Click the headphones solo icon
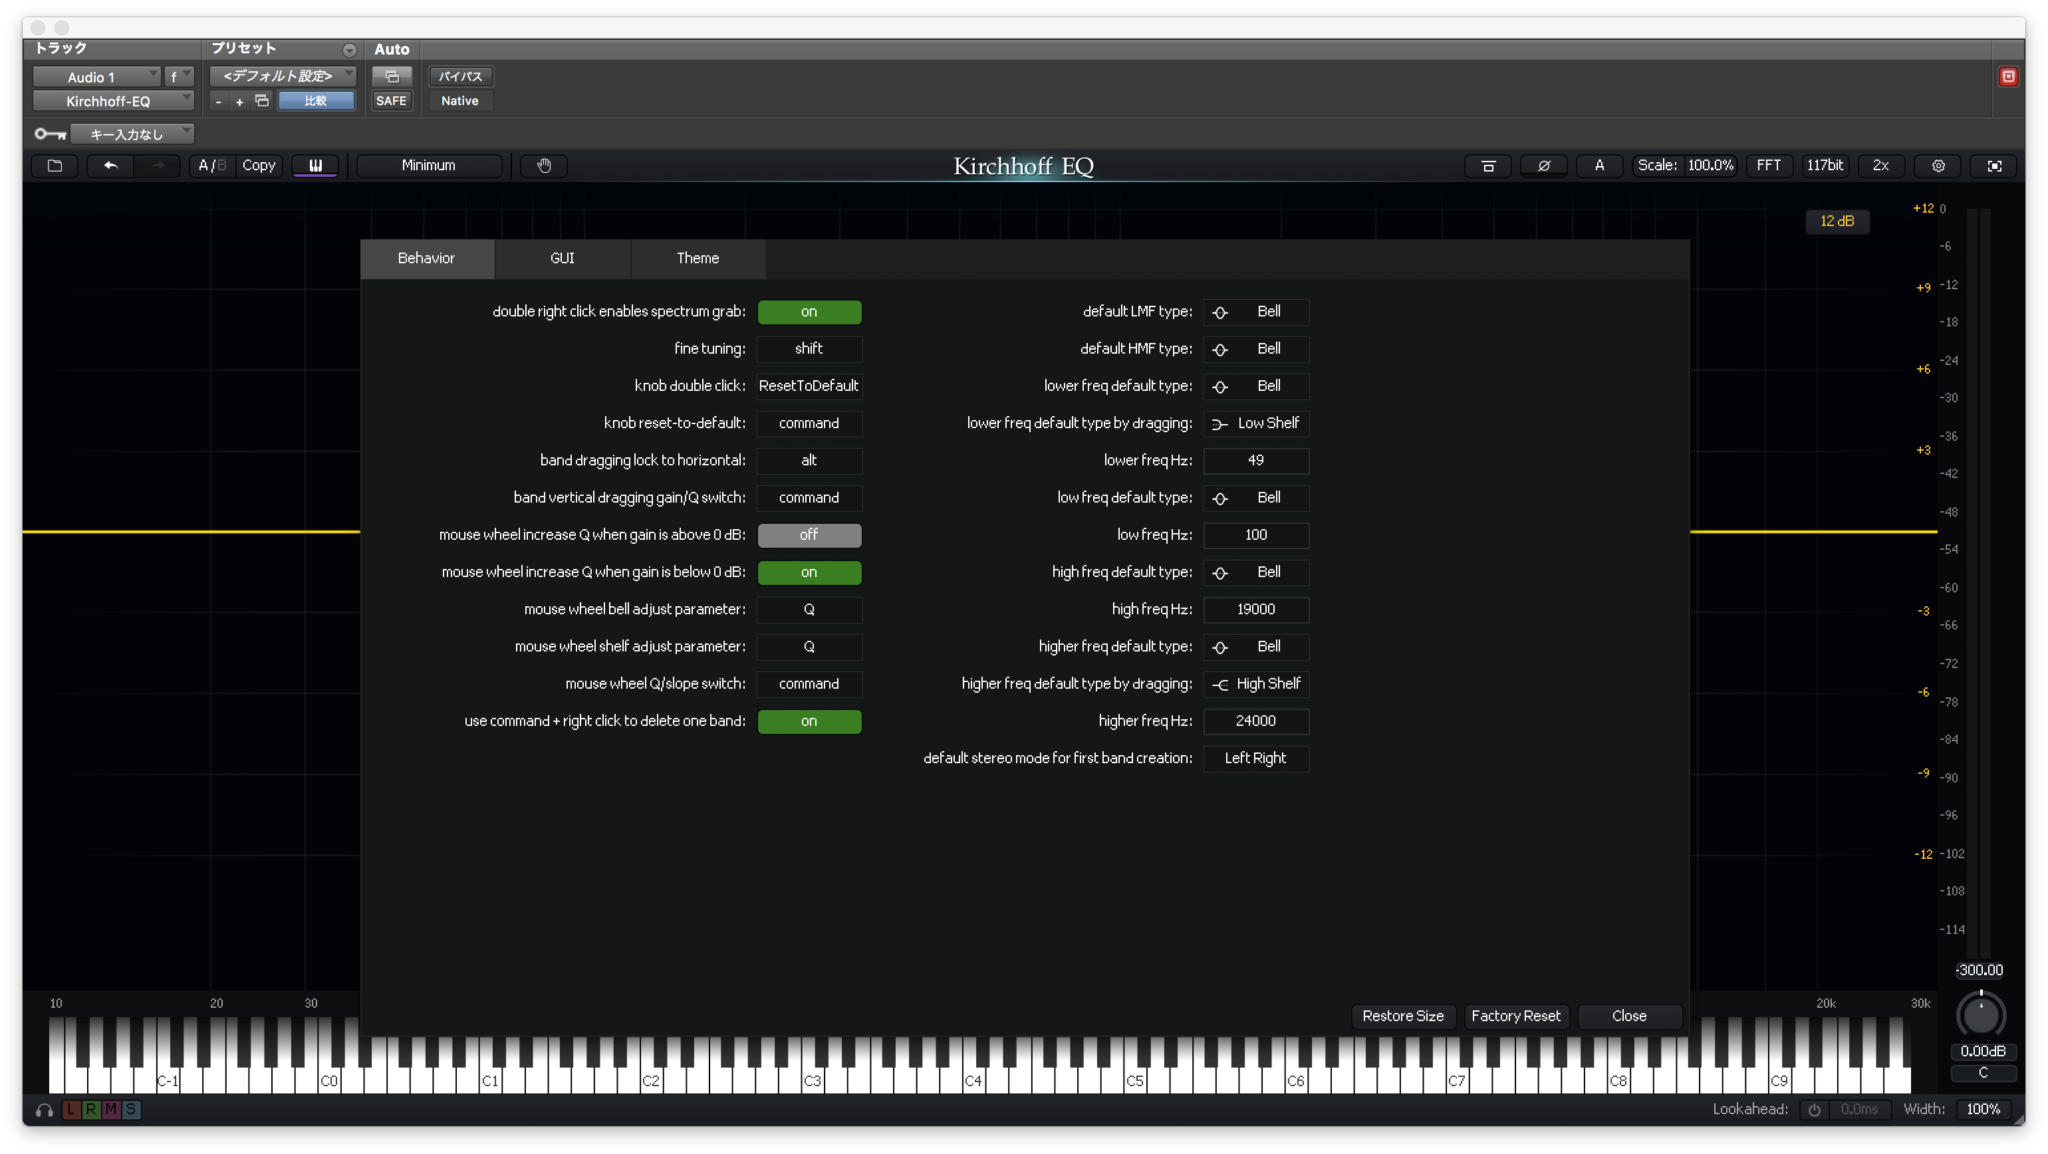The height and width of the screenshot is (1154, 2048). point(44,1110)
